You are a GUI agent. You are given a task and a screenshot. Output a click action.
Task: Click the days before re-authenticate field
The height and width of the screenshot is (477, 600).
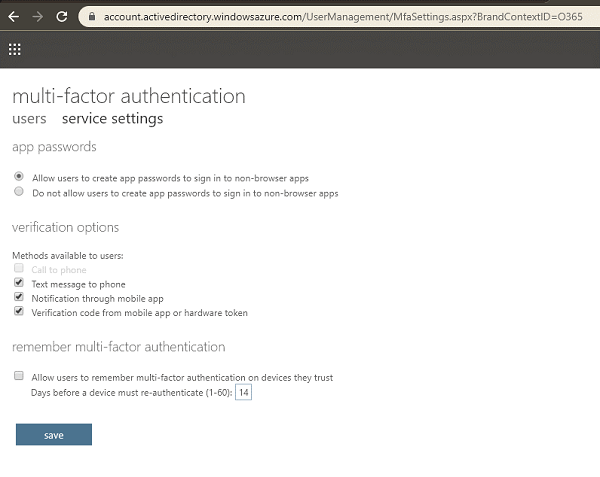coord(243,392)
